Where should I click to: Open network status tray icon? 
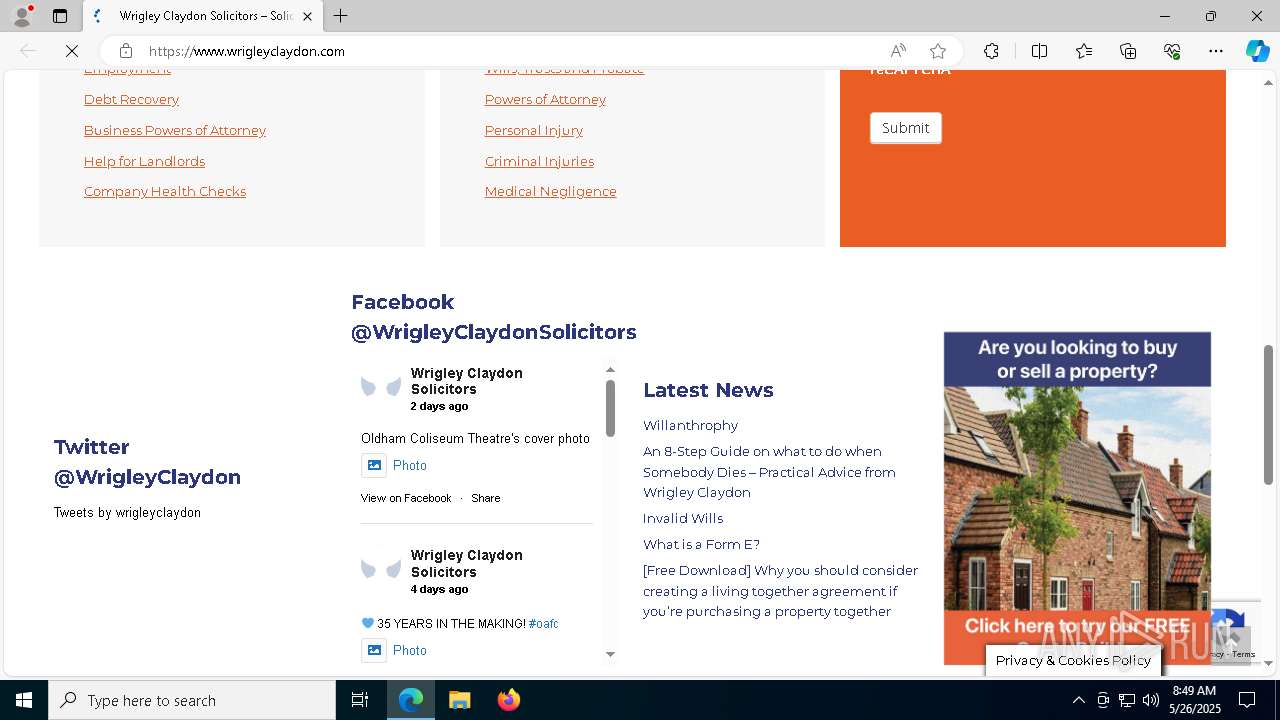click(x=1127, y=700)
